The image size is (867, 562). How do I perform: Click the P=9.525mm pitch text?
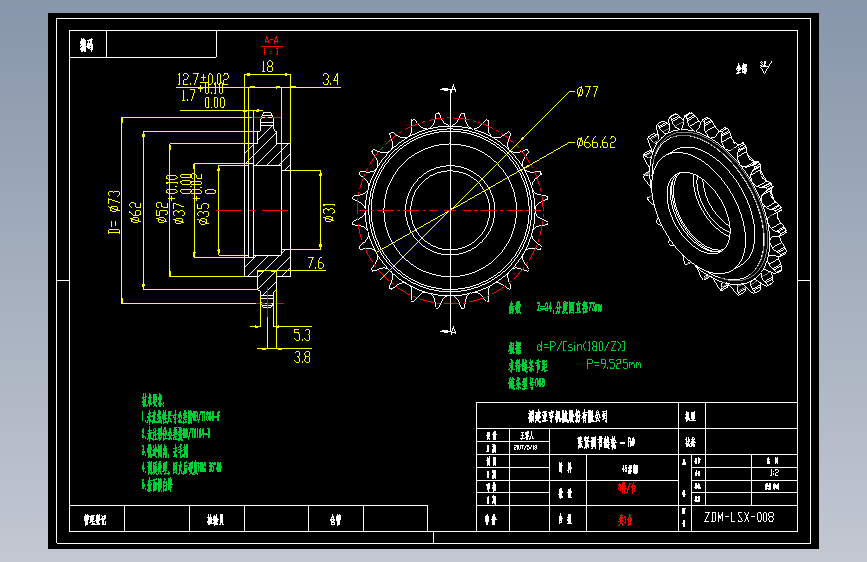pos(614,364)
